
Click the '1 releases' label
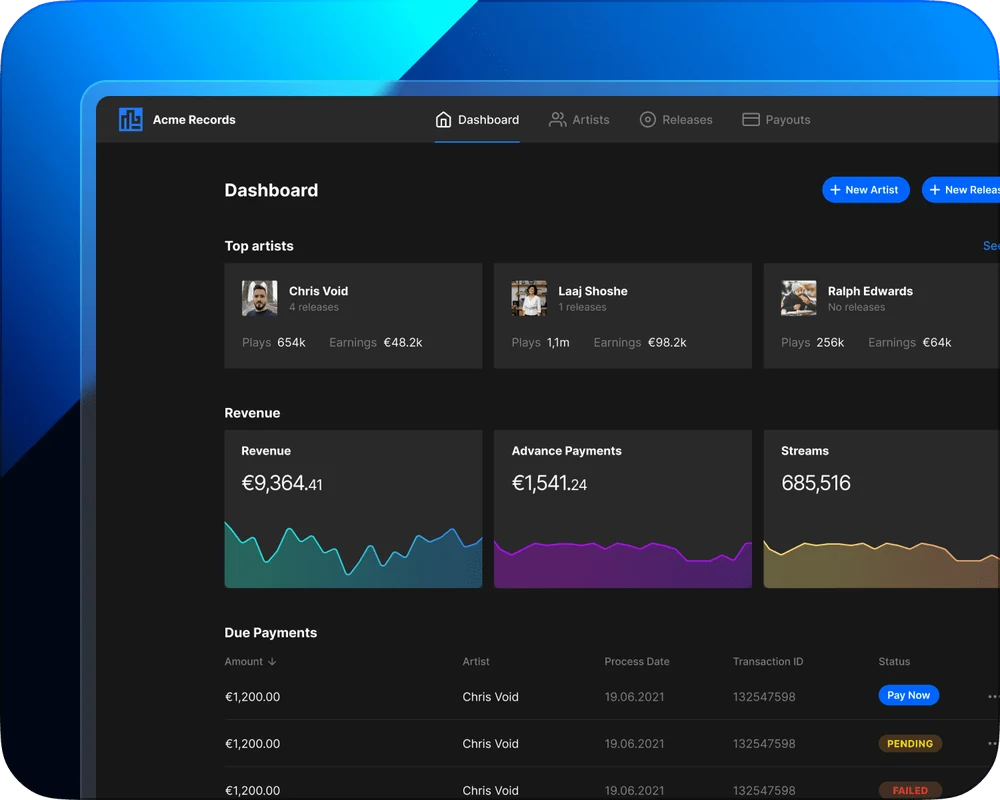click(x=582, y=307)
